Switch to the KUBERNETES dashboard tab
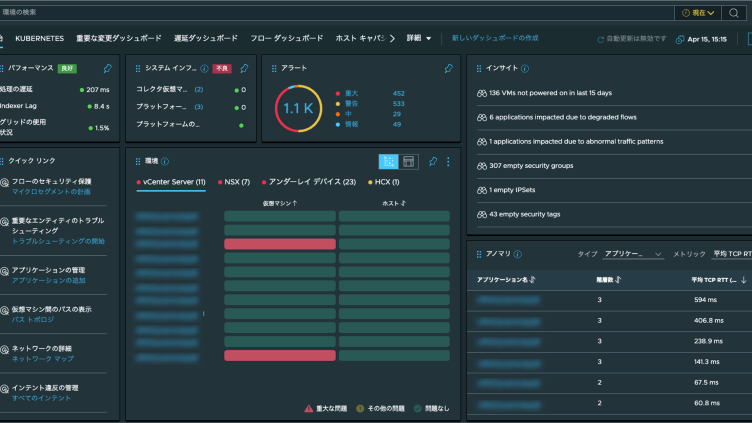752x423 pixels. pos(39,38)
